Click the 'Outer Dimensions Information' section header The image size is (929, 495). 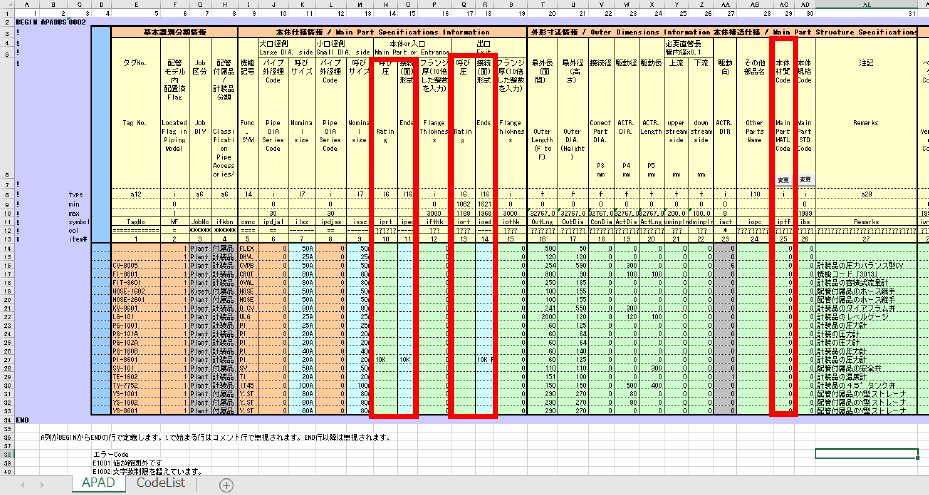click(619, 32)
